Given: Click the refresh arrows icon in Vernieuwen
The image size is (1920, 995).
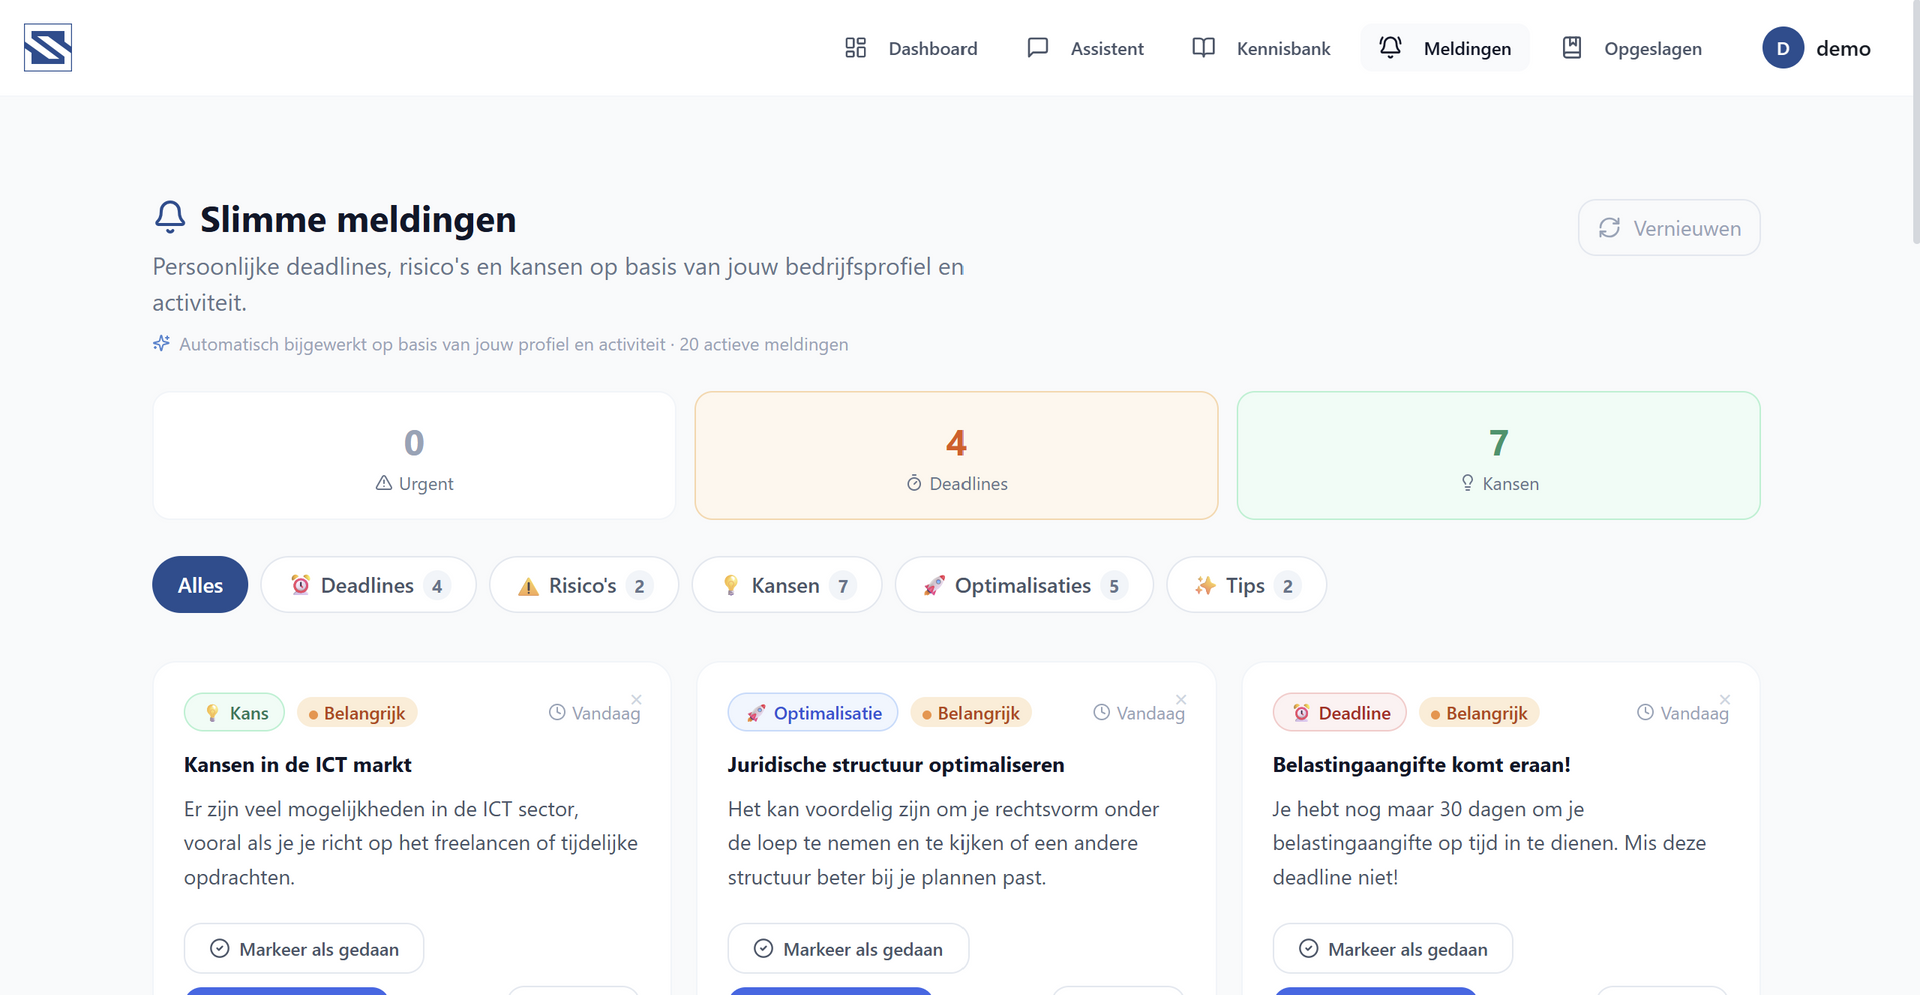Looking at the screenshot, I should (x=1609, y=228).
